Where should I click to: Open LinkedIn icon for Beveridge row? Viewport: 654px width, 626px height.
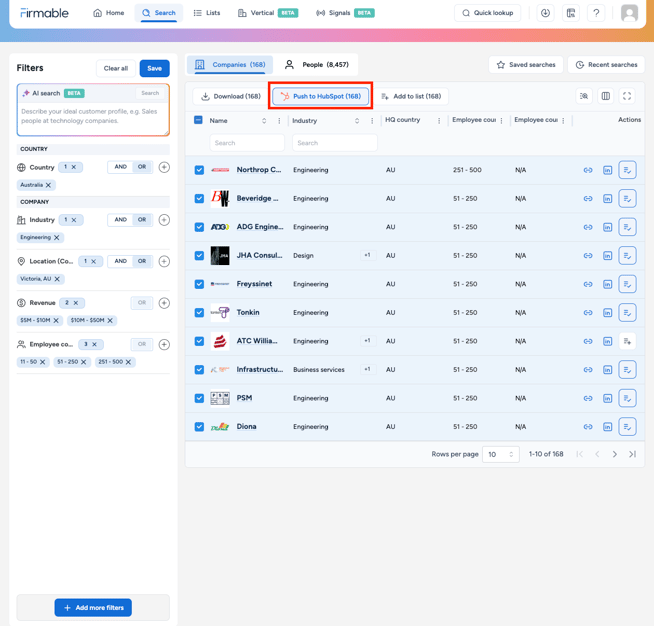[607, 199]
